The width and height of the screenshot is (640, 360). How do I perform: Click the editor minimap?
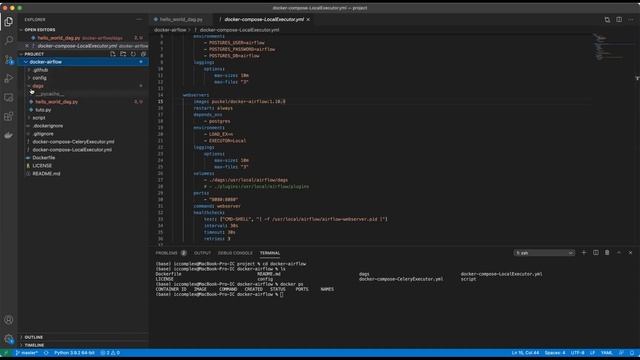click(612, 47)
